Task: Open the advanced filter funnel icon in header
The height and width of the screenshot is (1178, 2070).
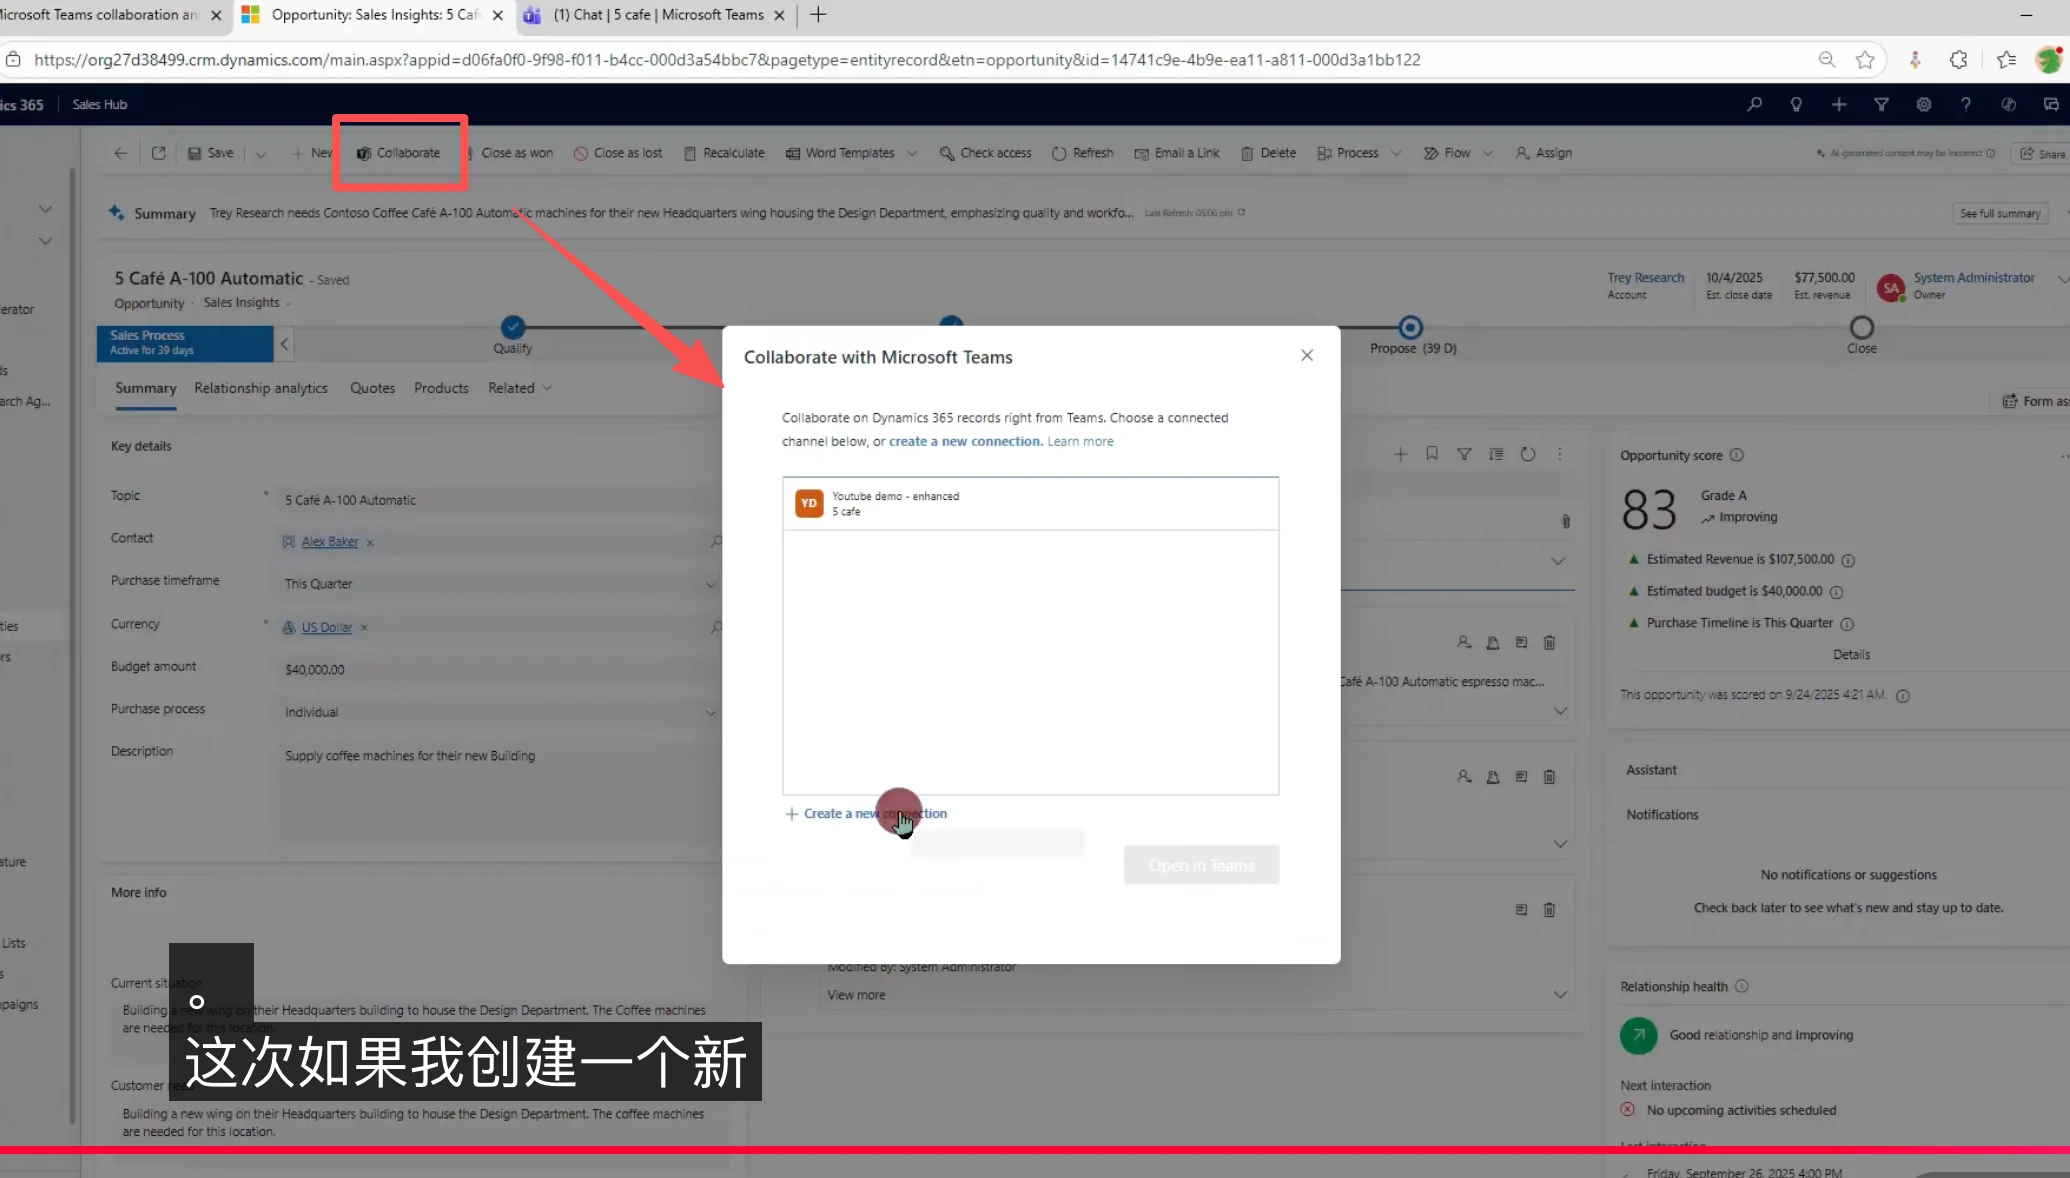Action: click(1881, 104)
